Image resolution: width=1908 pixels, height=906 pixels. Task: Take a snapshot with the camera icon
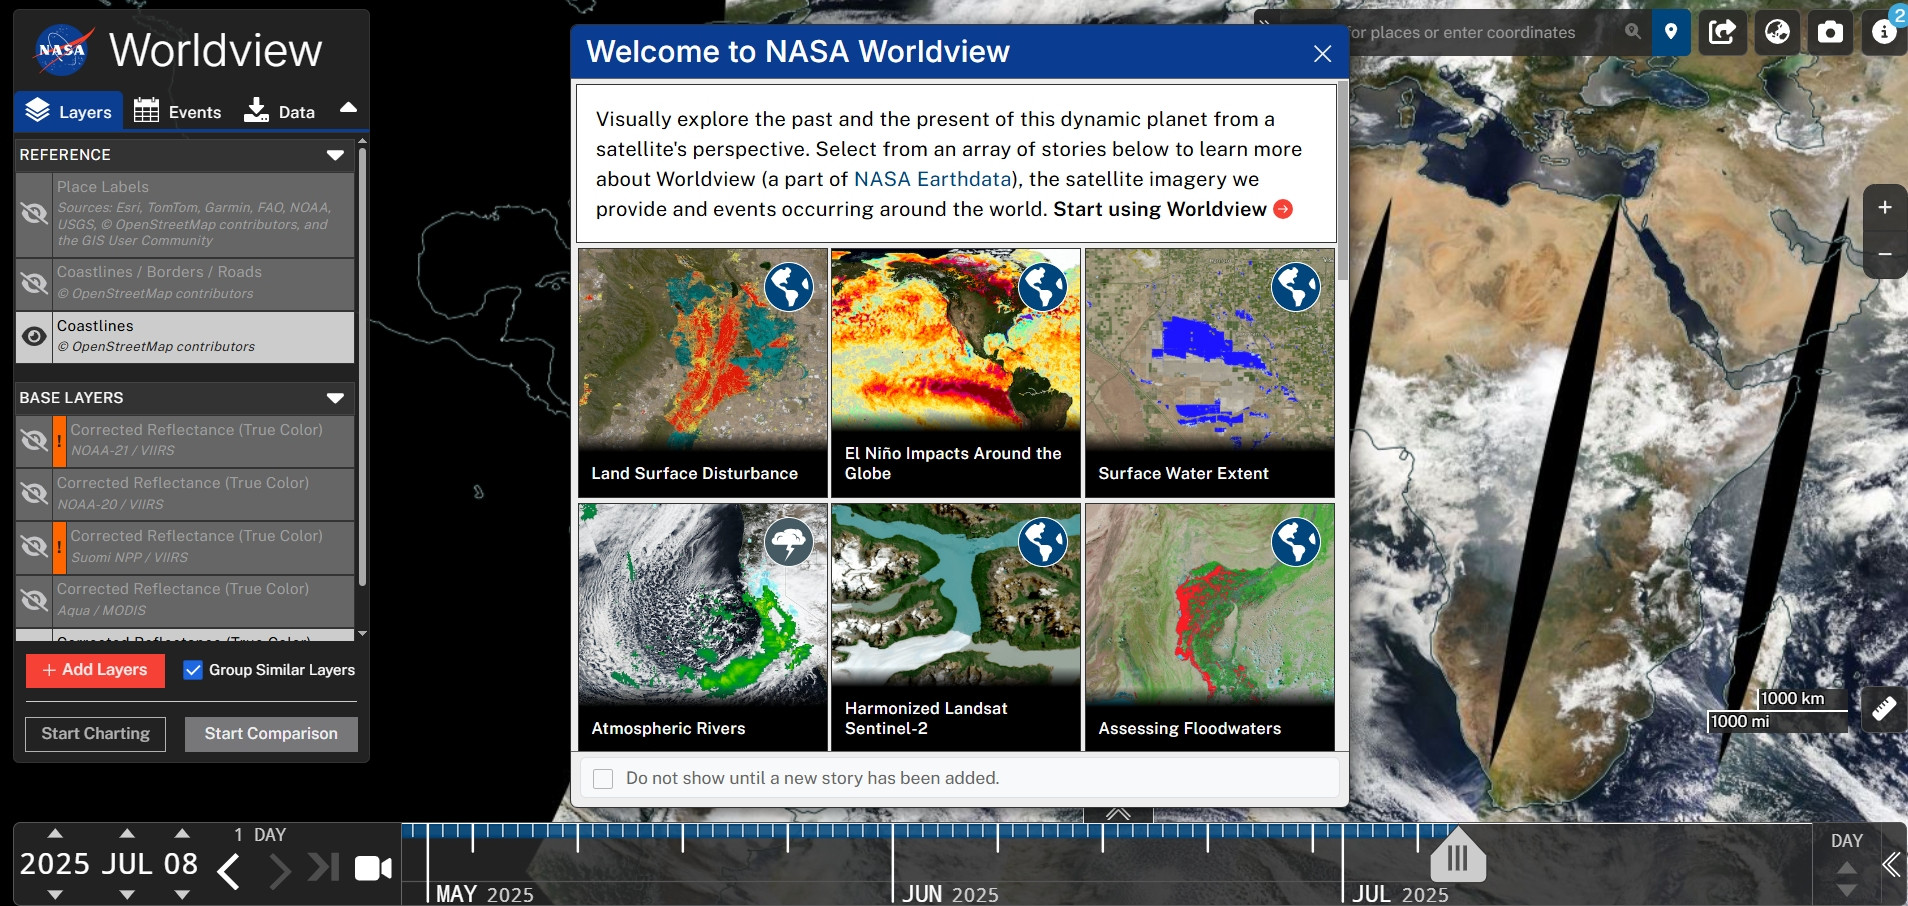[x=1830, y=32]
